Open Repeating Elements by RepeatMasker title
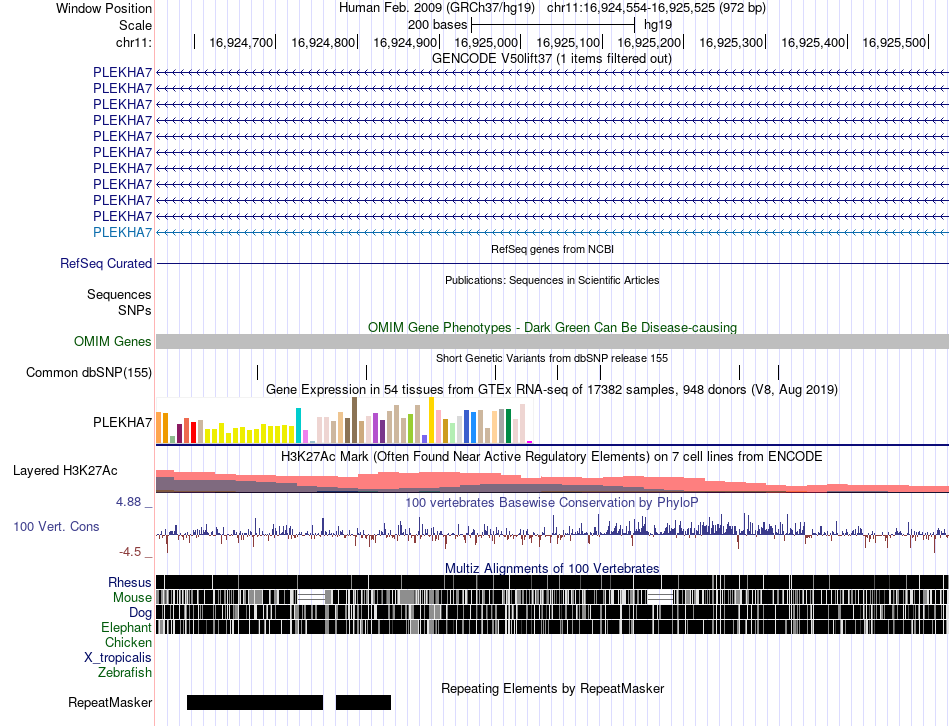Screen dimensions: 950x726 552,688
